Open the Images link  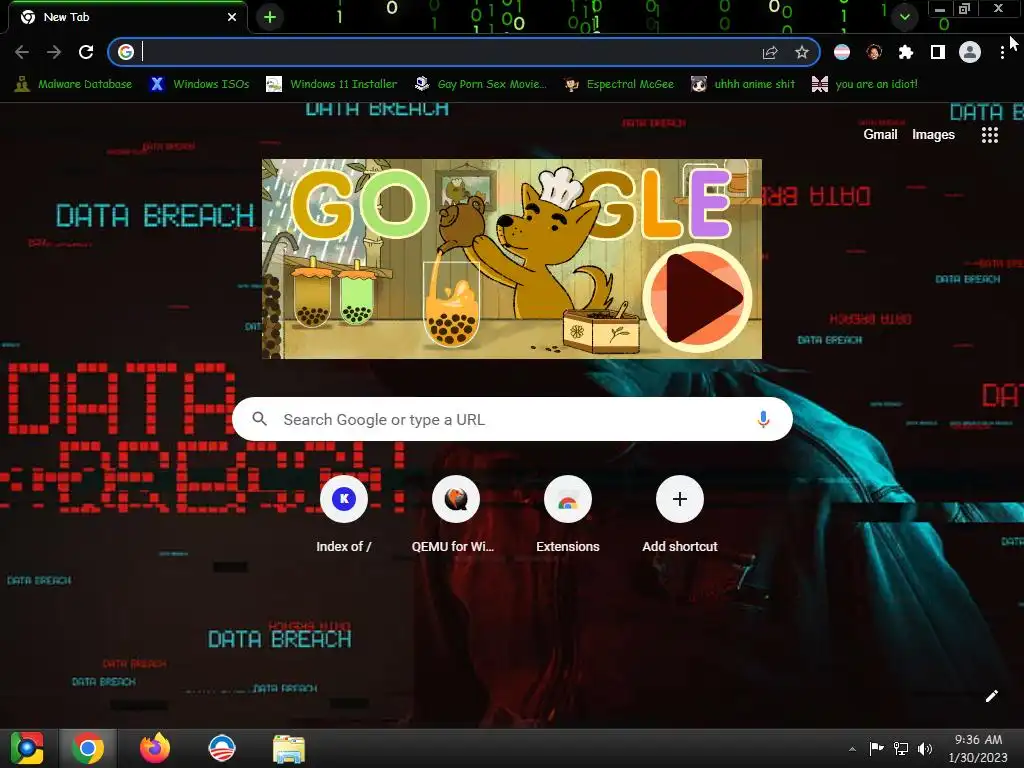click(x=933, y=135)
